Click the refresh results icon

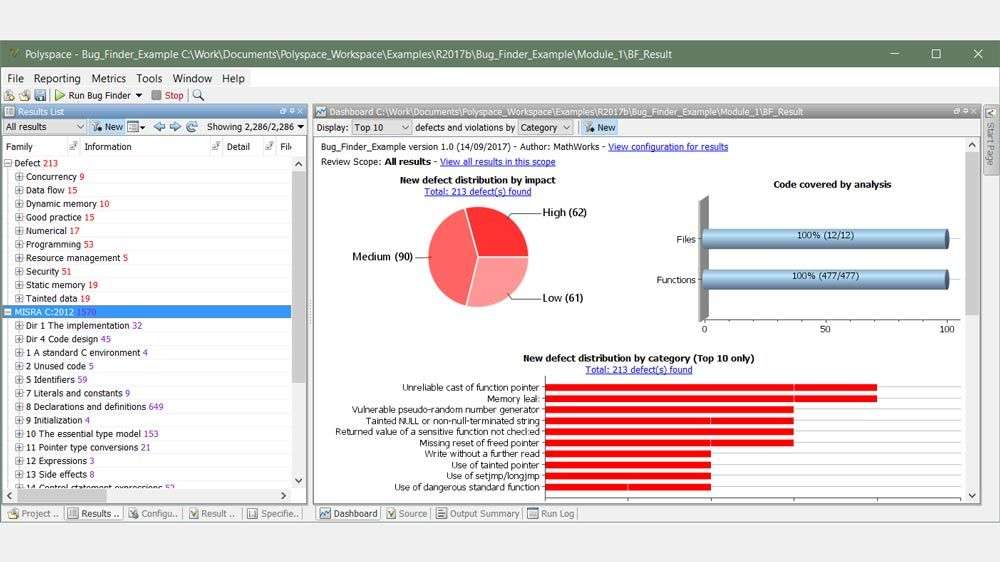[x=191, y=127]
